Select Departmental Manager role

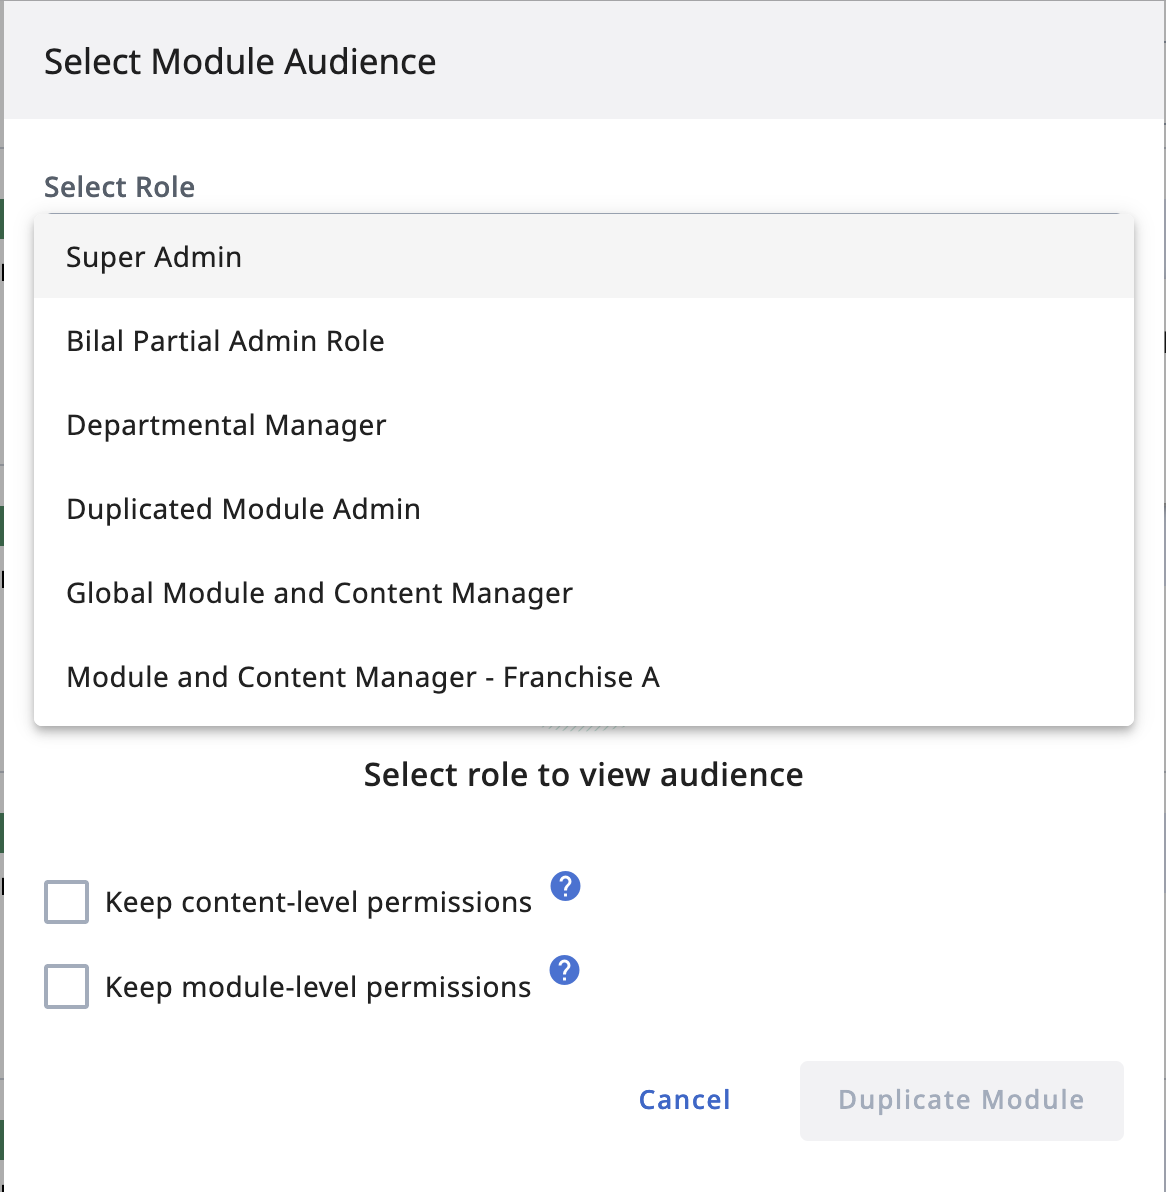pos(226,425)
